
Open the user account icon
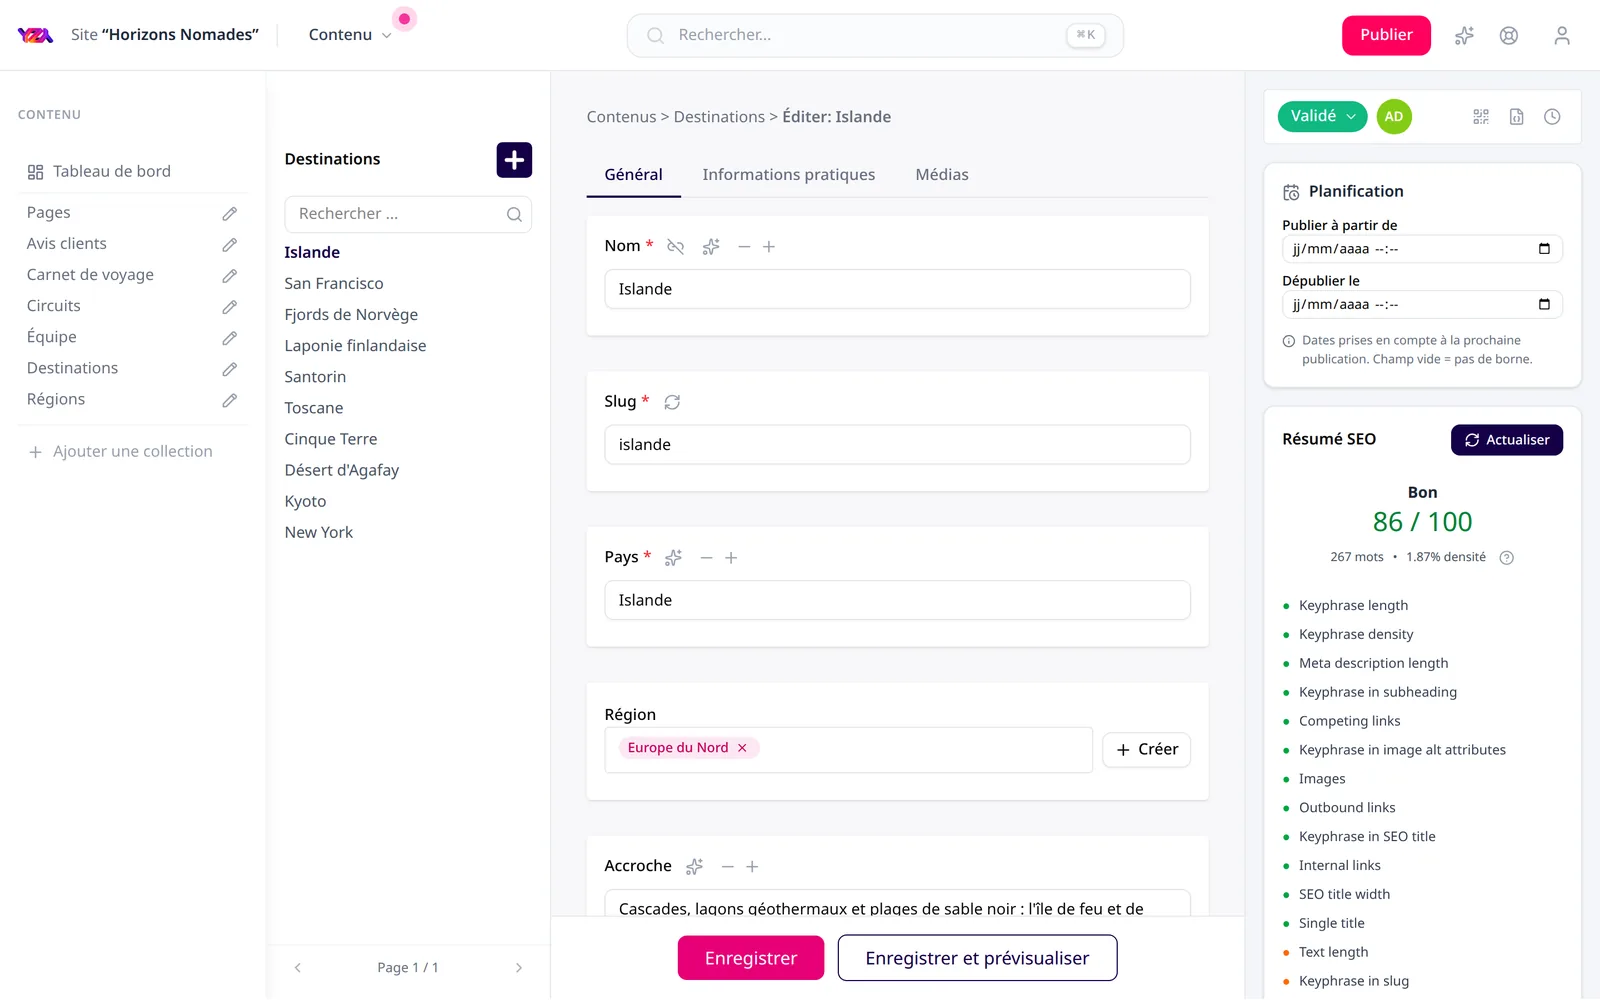tap(1562, 36)
